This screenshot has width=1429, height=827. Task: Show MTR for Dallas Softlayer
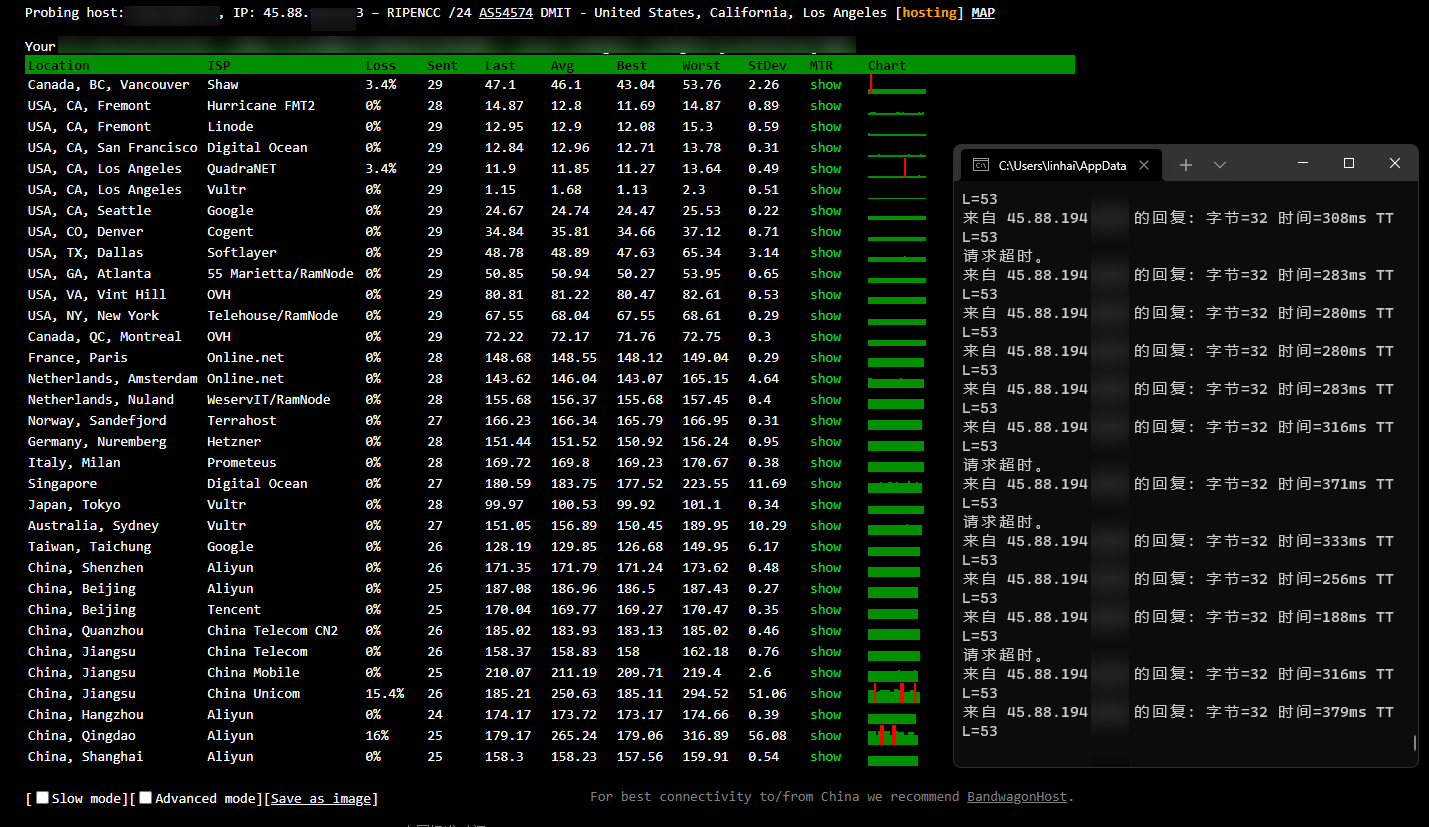point(826,253)
